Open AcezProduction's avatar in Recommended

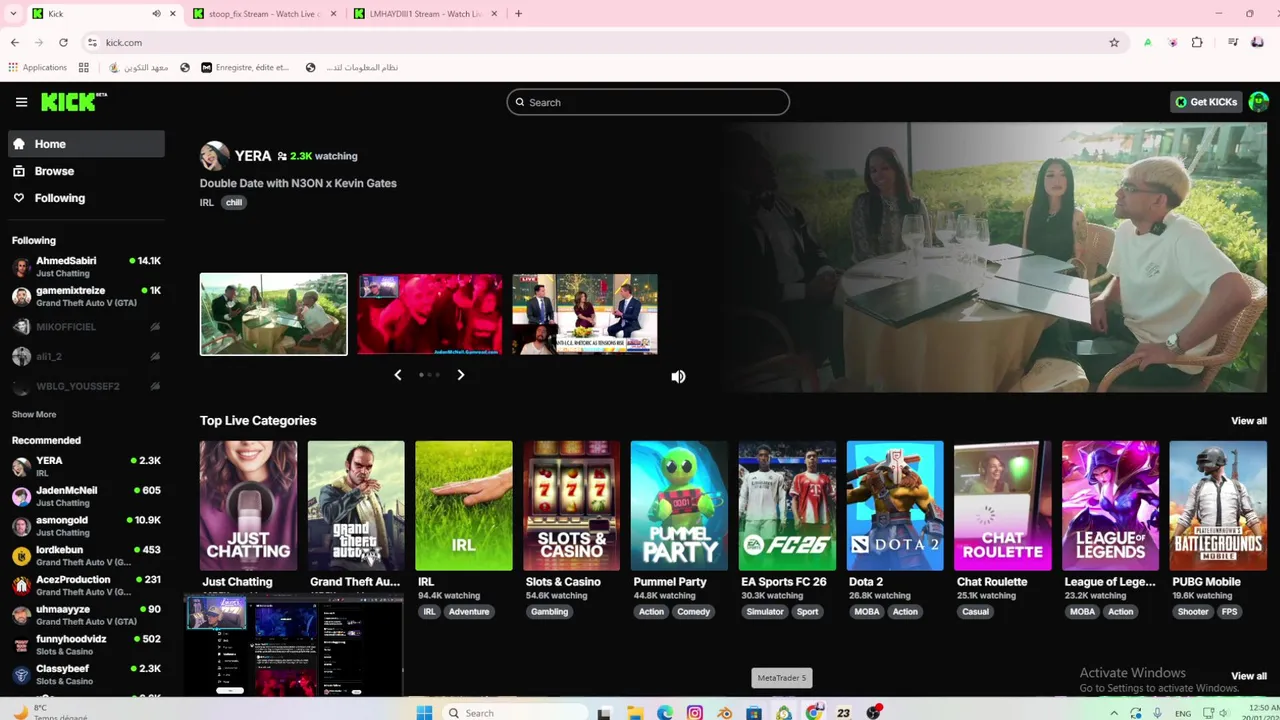[21, 587]
